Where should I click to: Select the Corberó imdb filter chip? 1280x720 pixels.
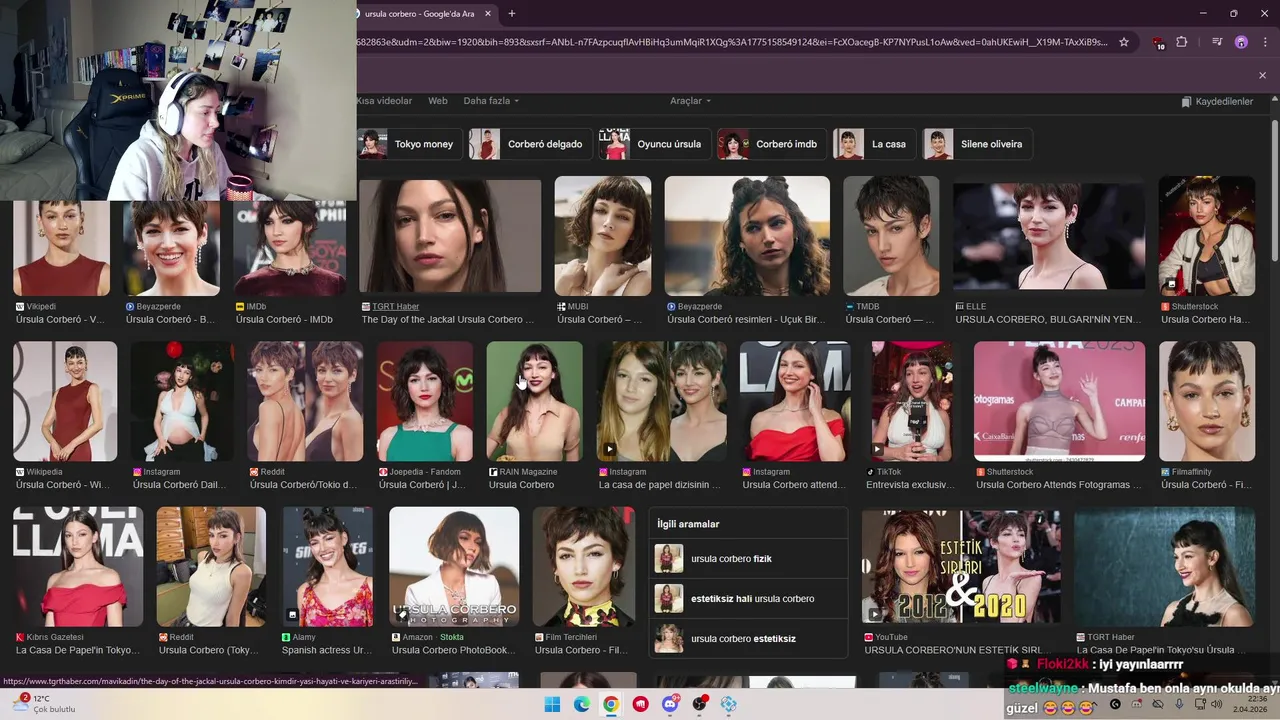pos(772,144)
